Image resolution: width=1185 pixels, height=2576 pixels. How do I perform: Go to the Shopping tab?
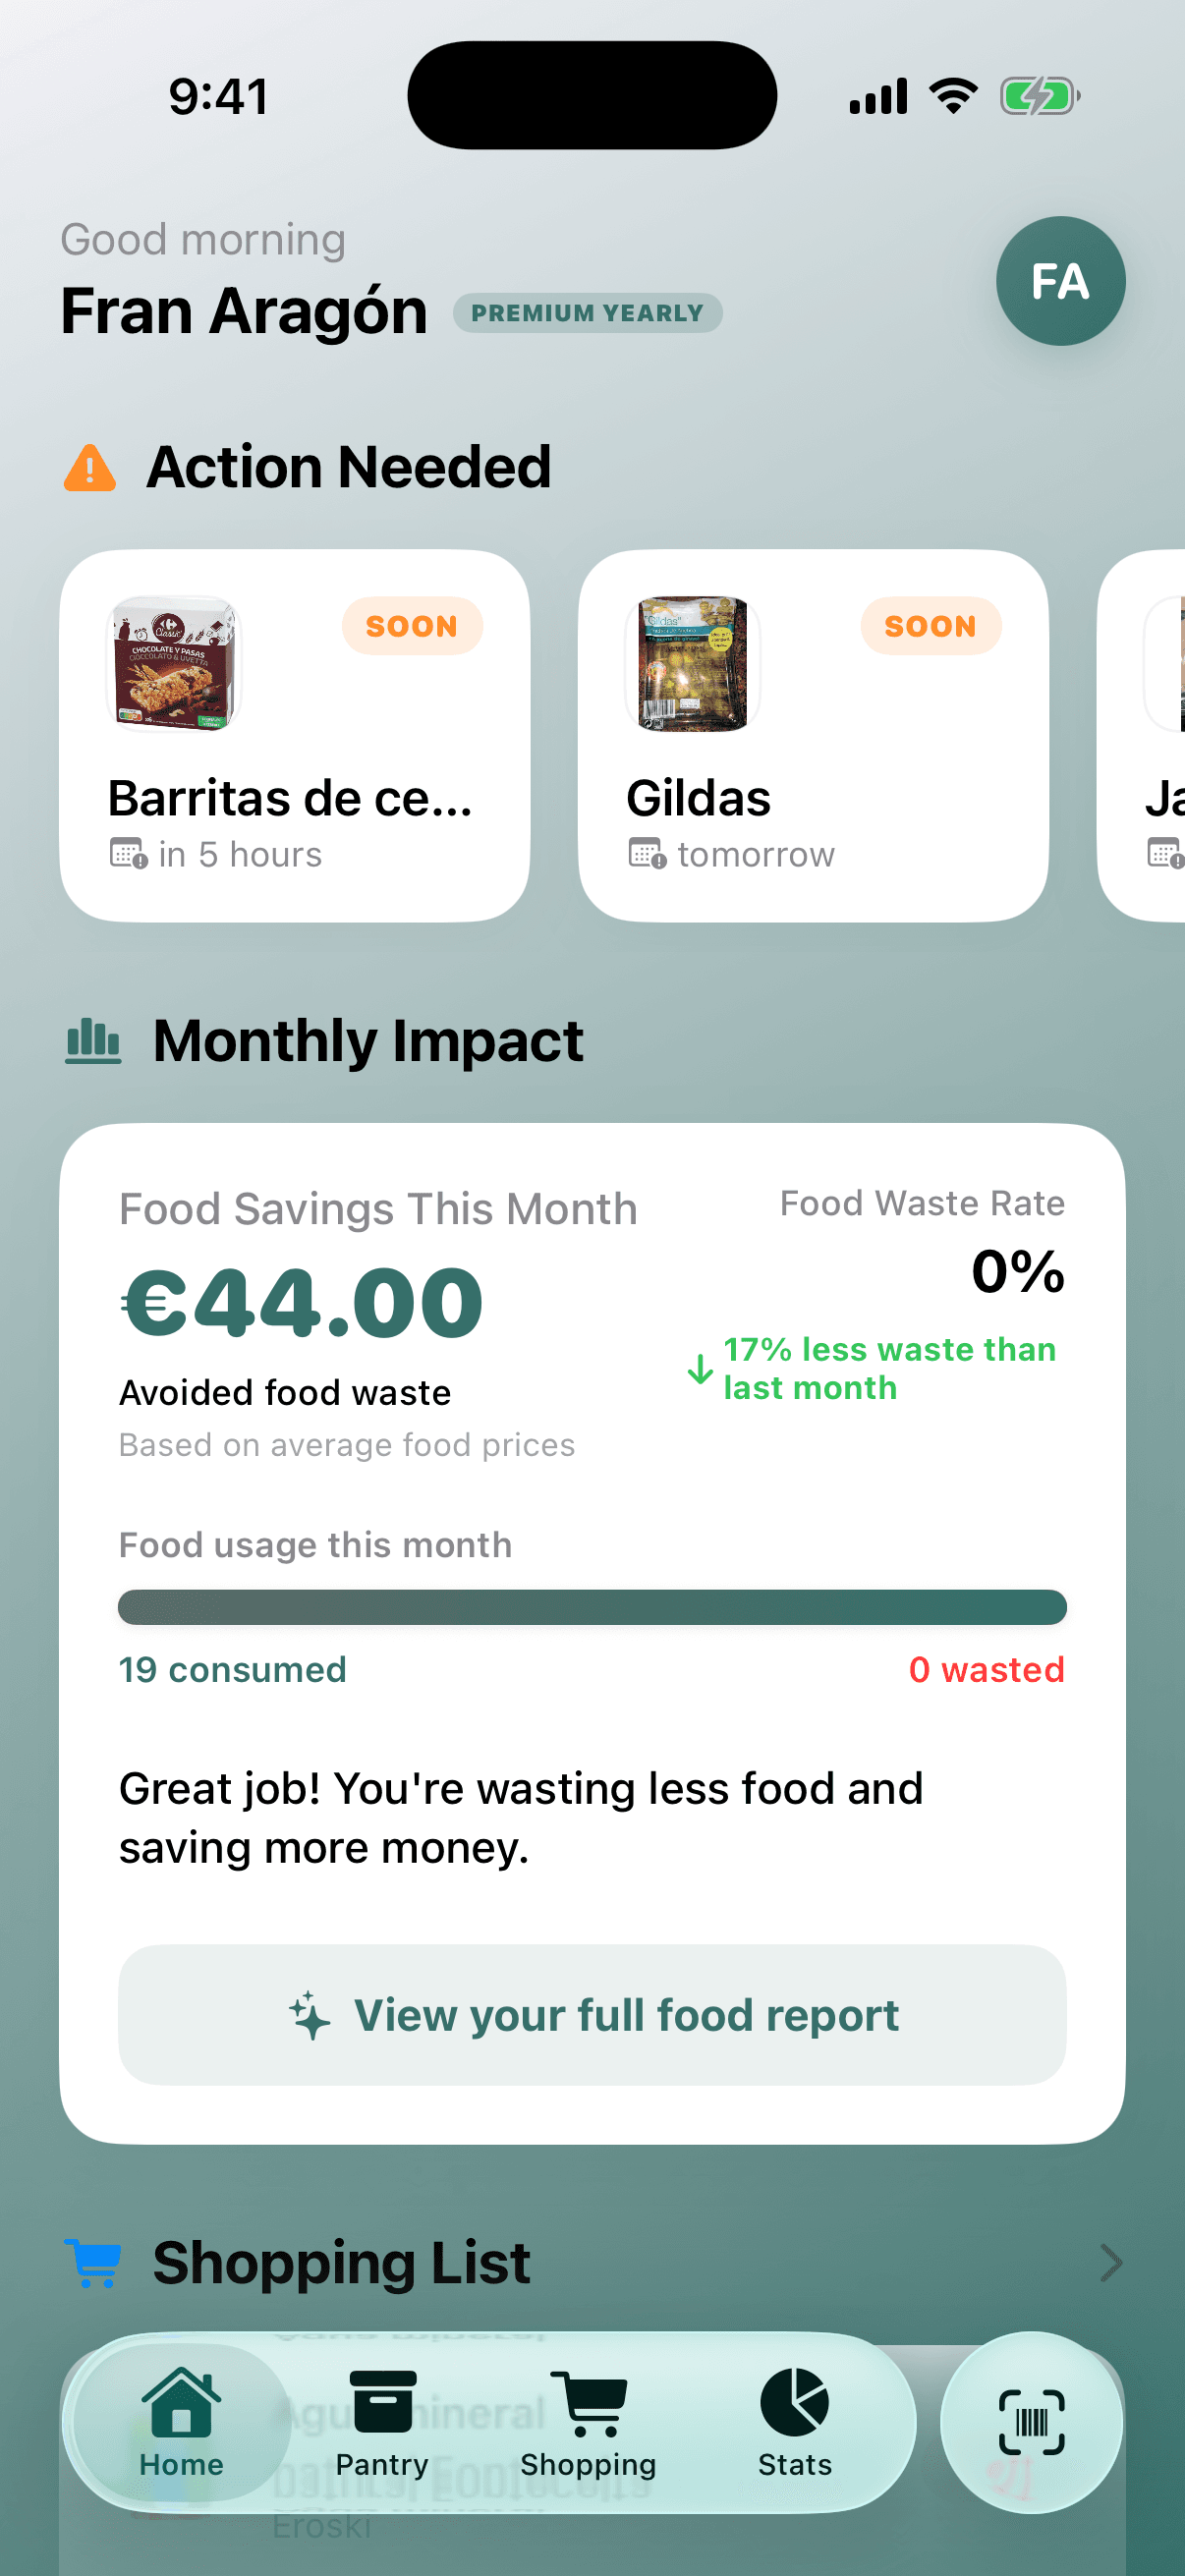click(x=588, y=2421)
